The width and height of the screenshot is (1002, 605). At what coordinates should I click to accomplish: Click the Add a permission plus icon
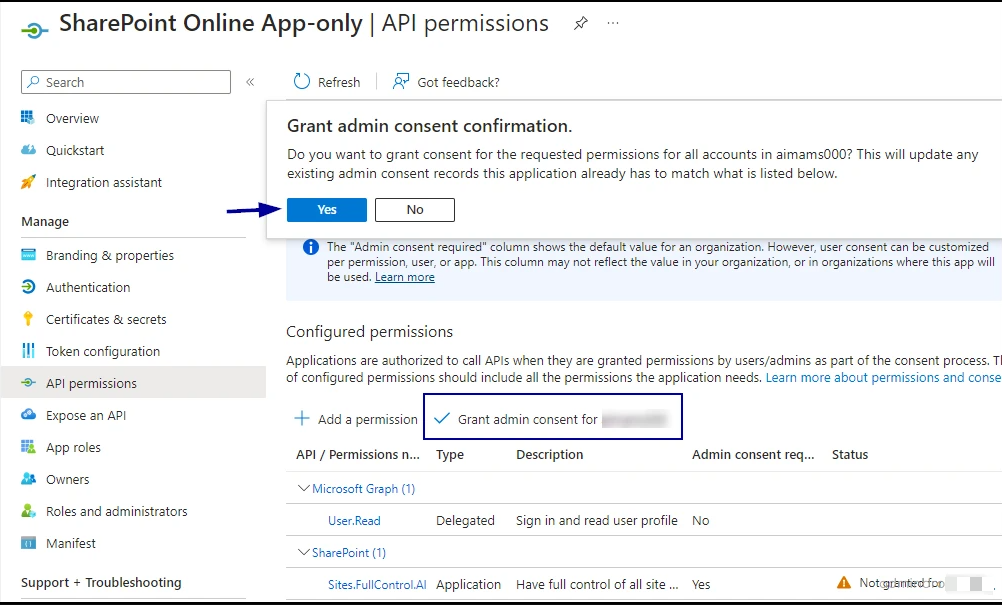pyautogui.click(x=302, y=419)
